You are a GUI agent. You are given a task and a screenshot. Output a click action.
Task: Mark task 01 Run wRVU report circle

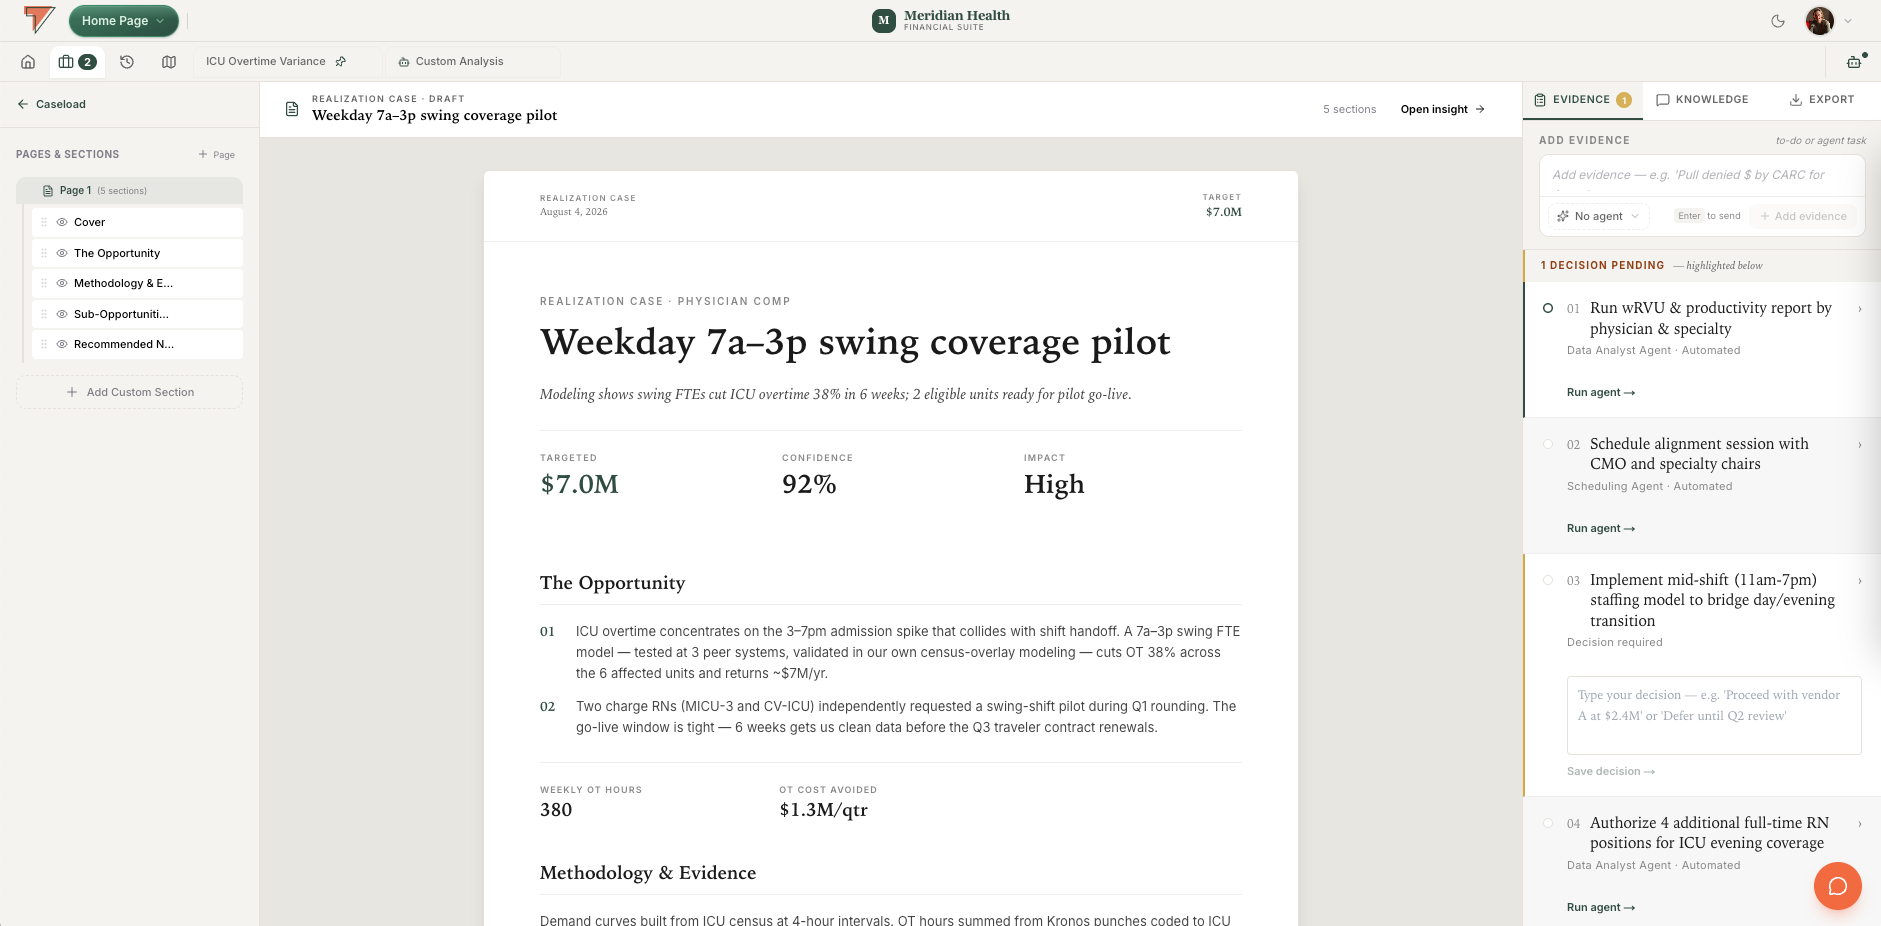click(x=1548, y=308)
